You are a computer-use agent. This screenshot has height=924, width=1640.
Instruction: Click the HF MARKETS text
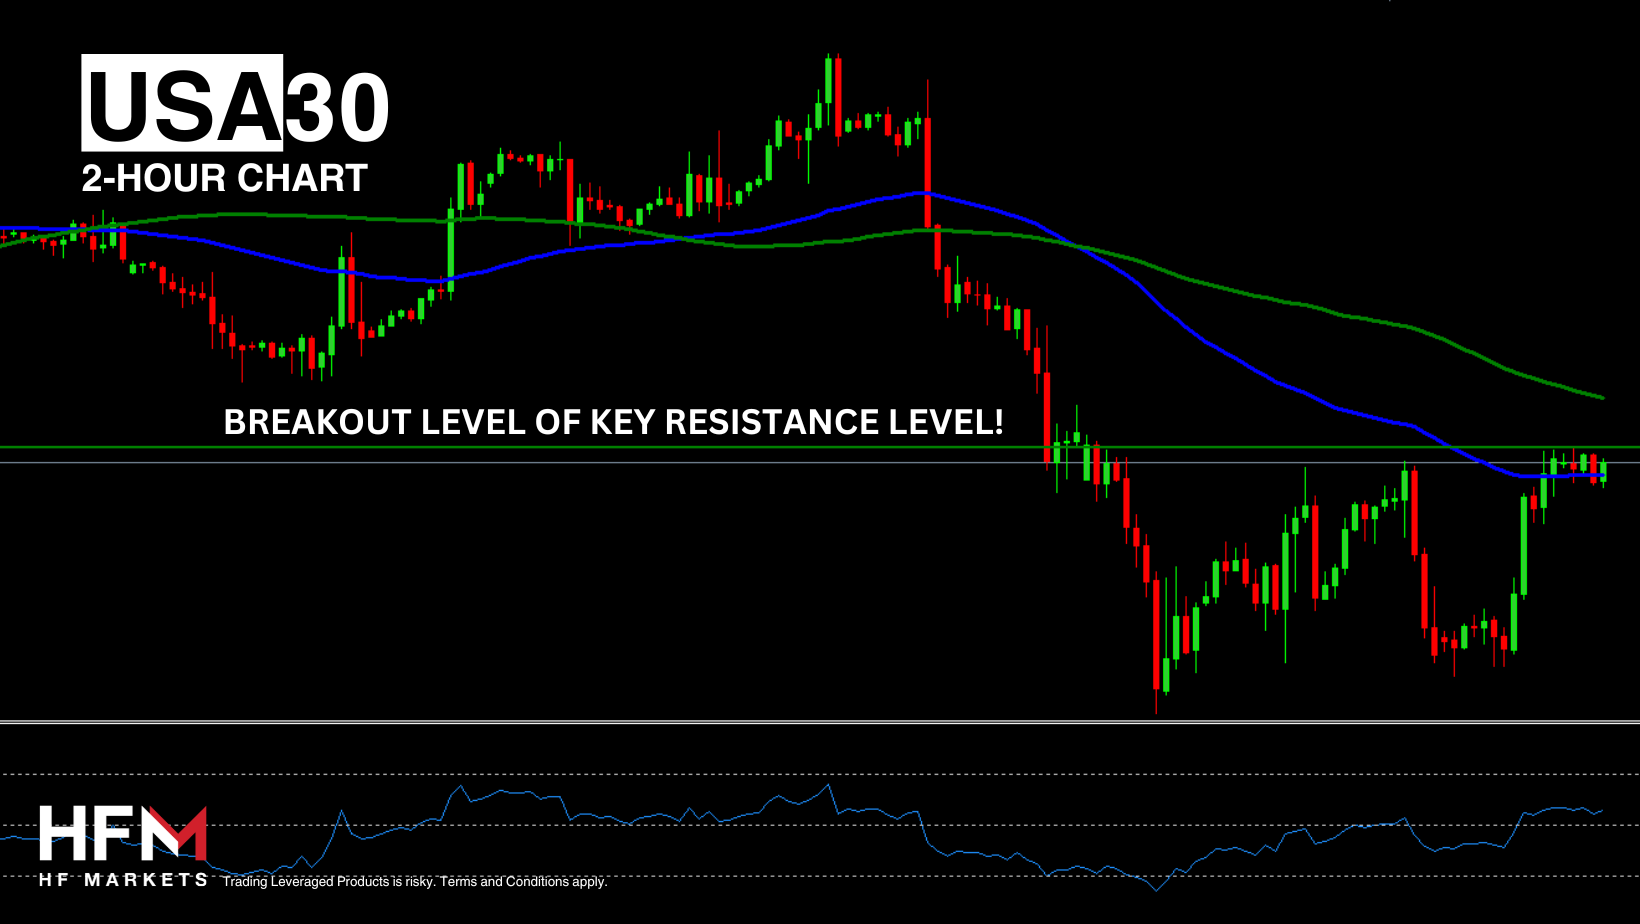click(x=123, y=880)
